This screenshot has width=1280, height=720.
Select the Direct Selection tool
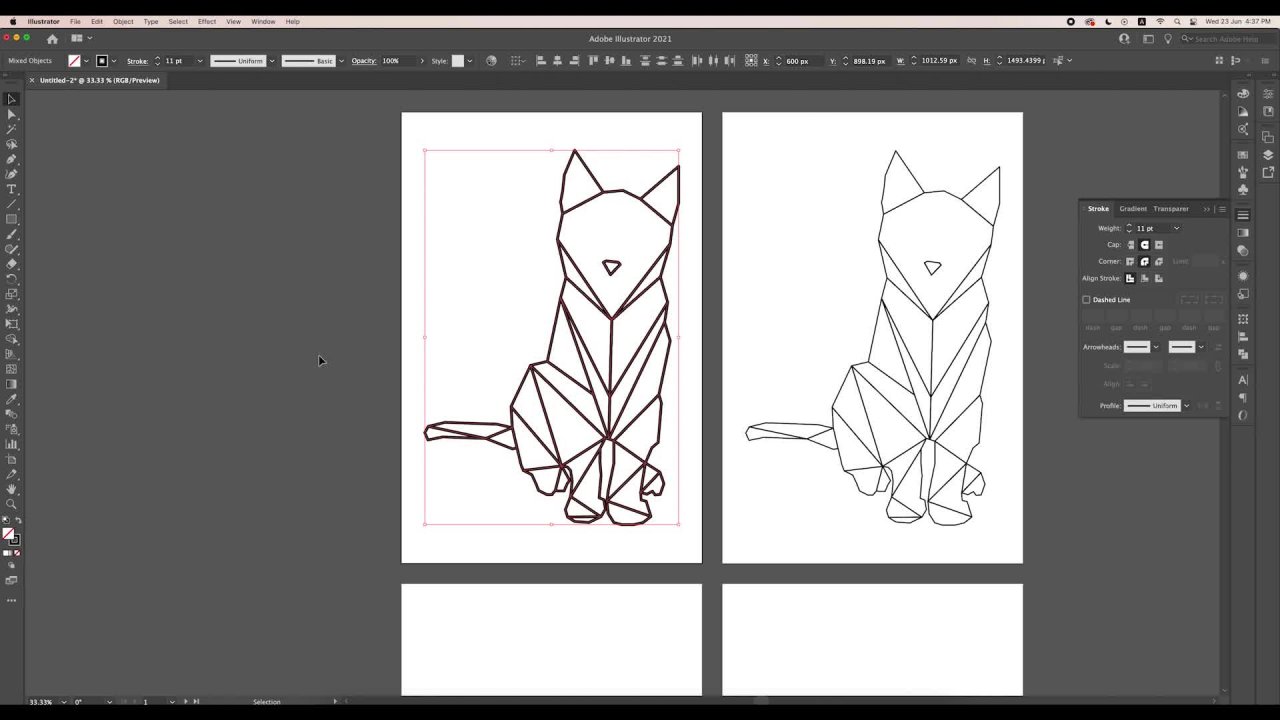point(11,114)
